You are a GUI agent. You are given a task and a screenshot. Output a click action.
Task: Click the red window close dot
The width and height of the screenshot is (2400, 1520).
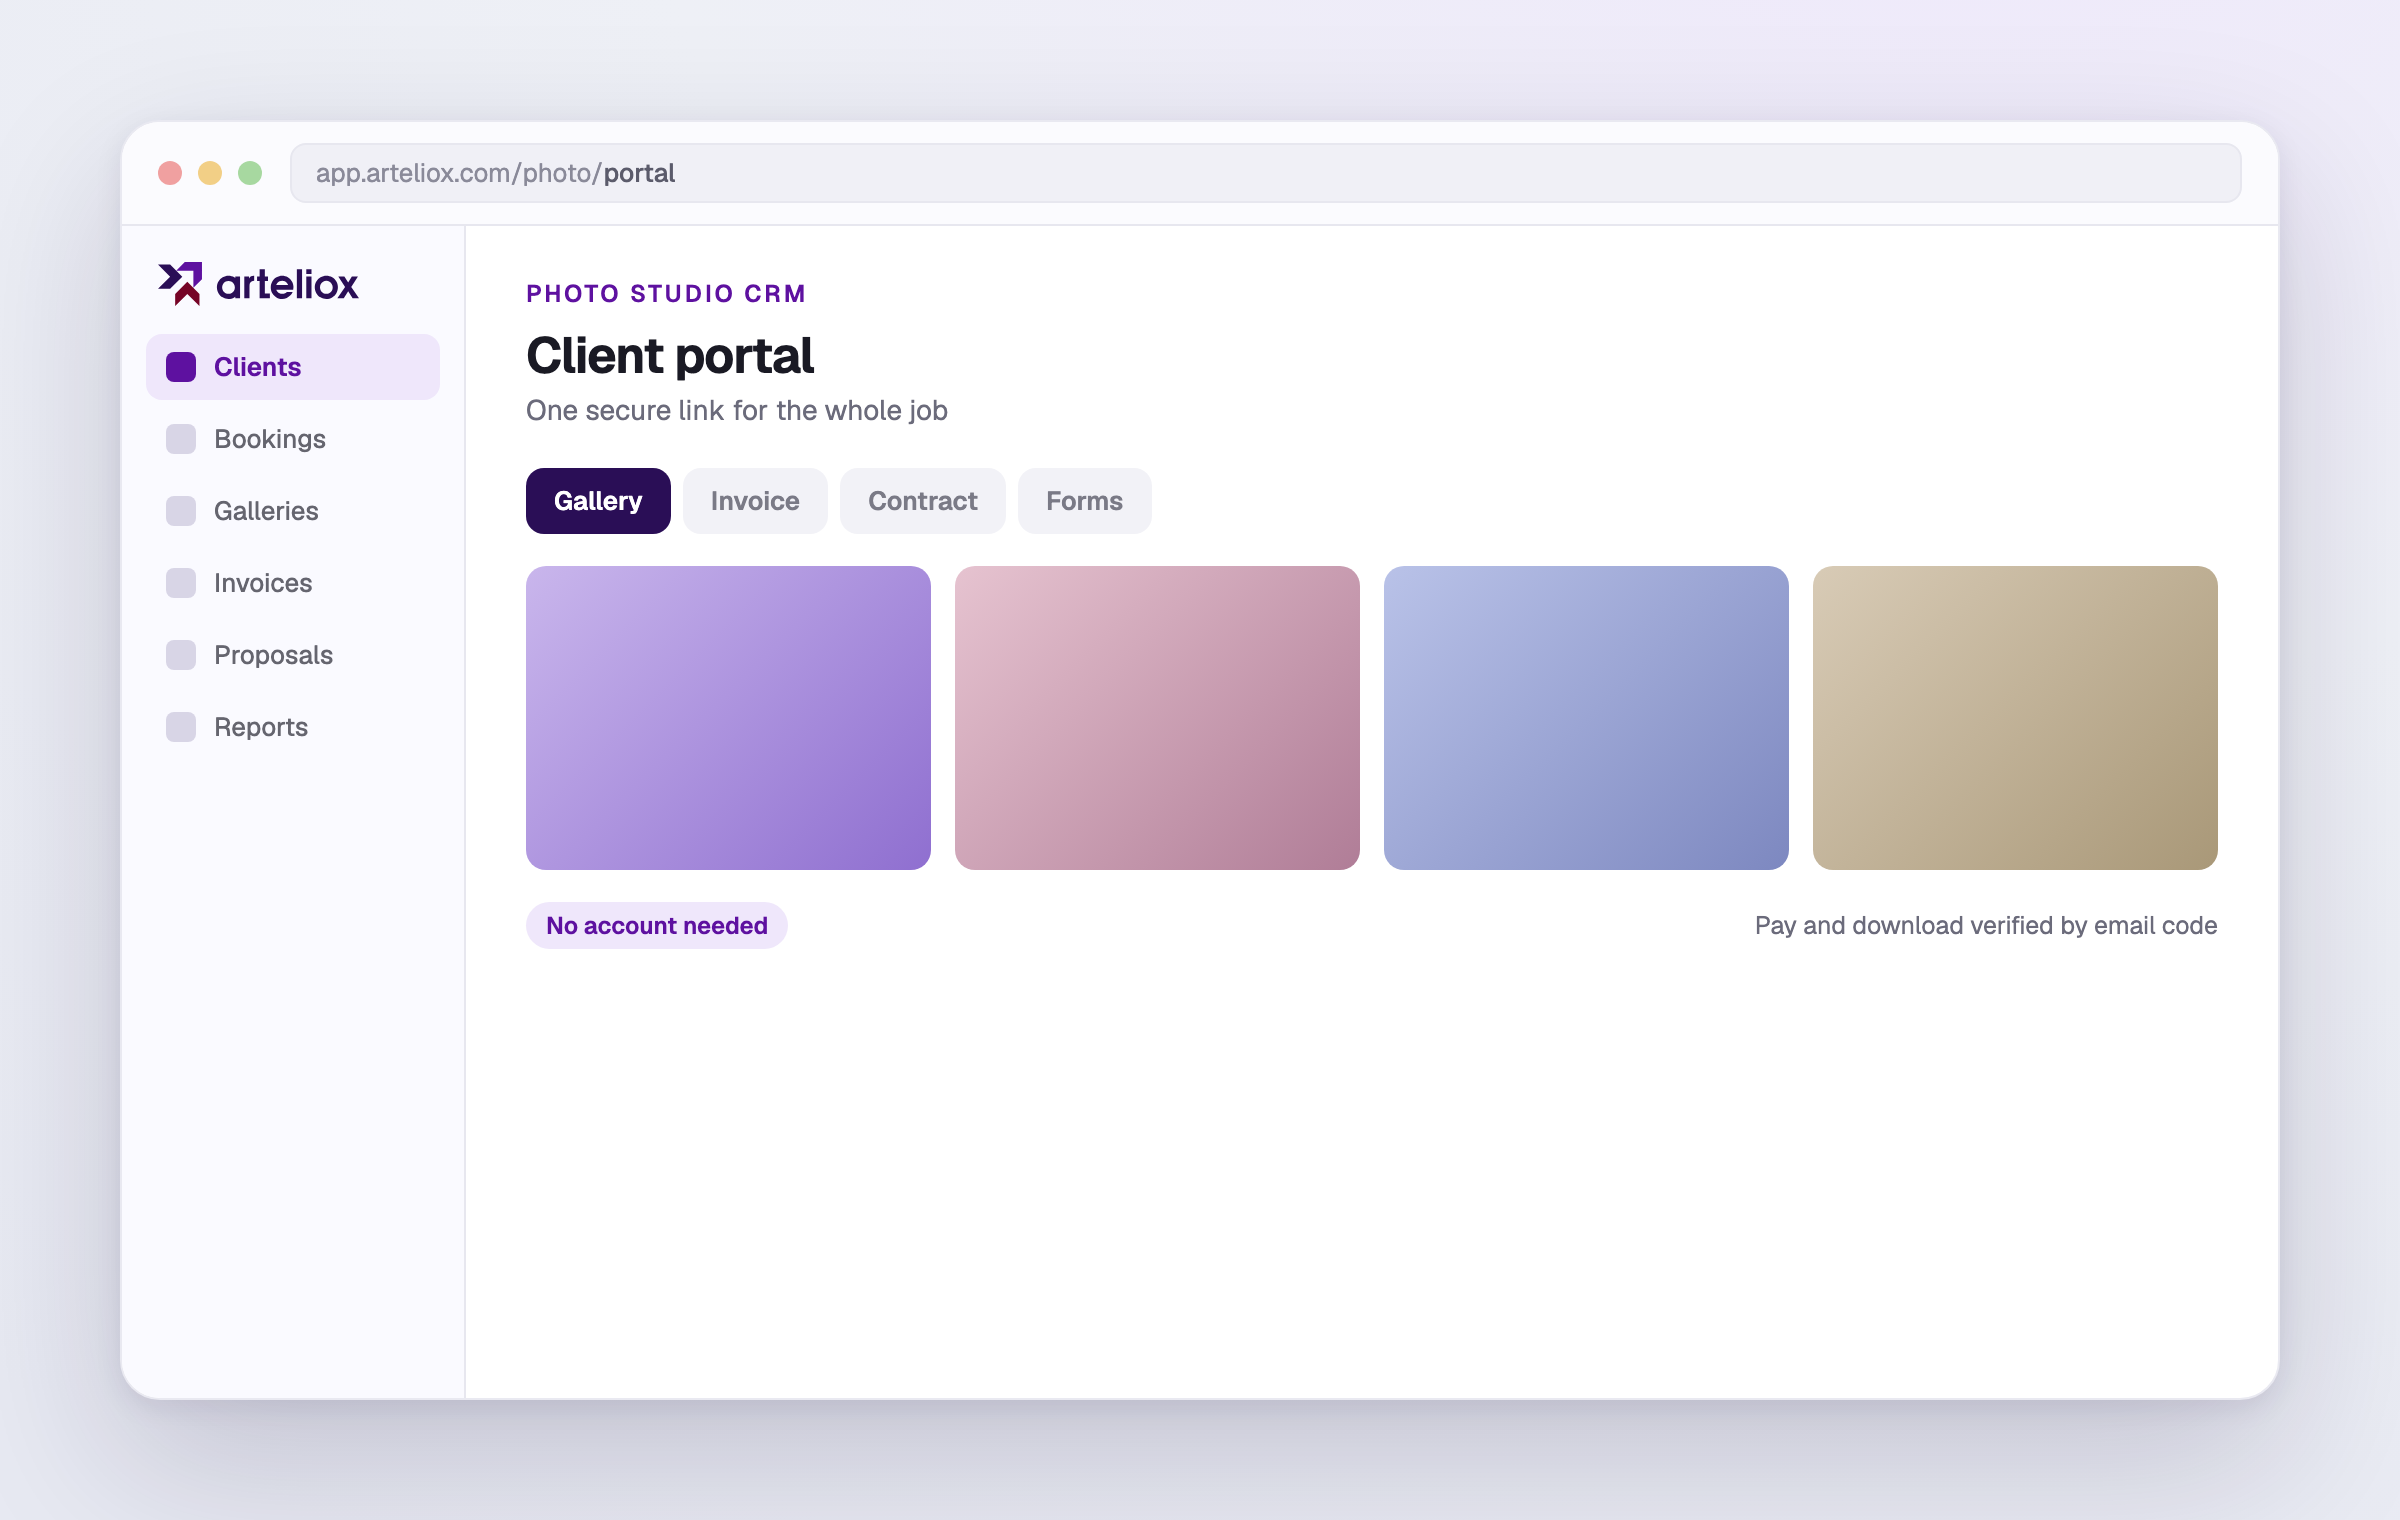pos(170,173)
